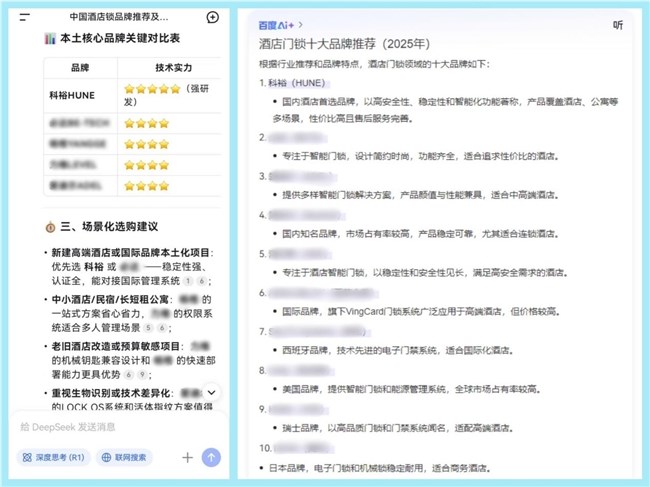Screen dimensions: 650x487
Task: Click the blue send arrow button
Action: coord(211,457)
